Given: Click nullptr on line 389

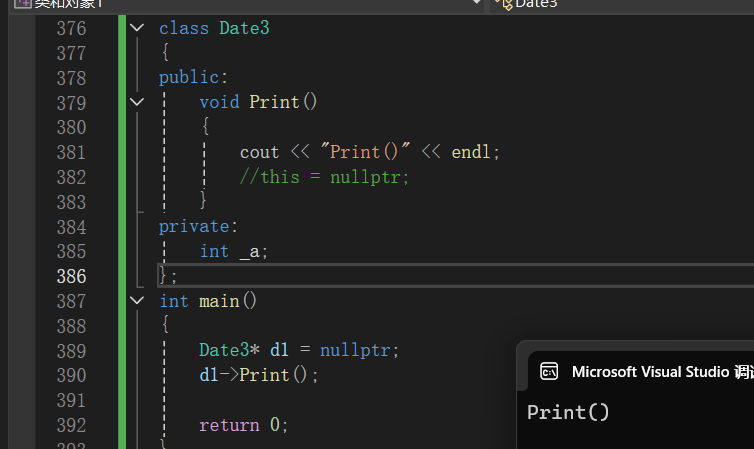Looking at the screenshot, I should pyautogui.click(x=355, y=350).
